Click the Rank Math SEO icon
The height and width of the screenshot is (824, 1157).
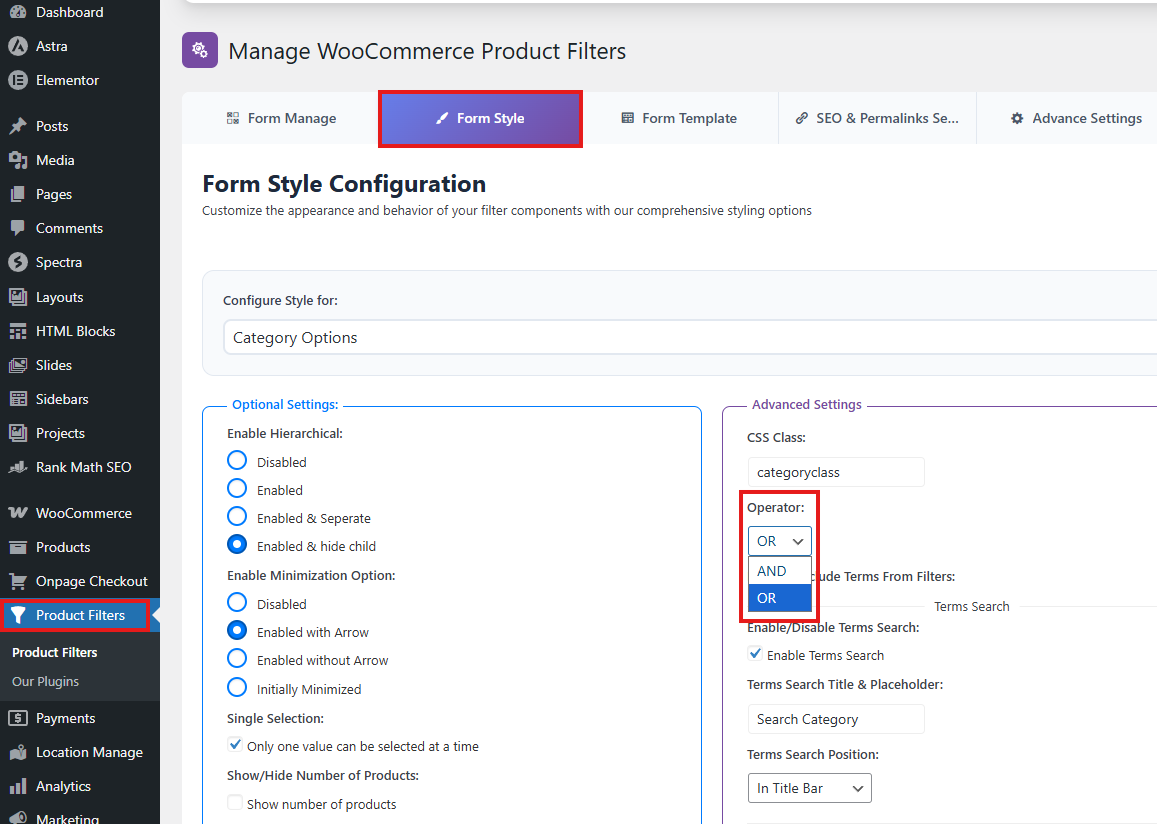click(x=18, y=467)
